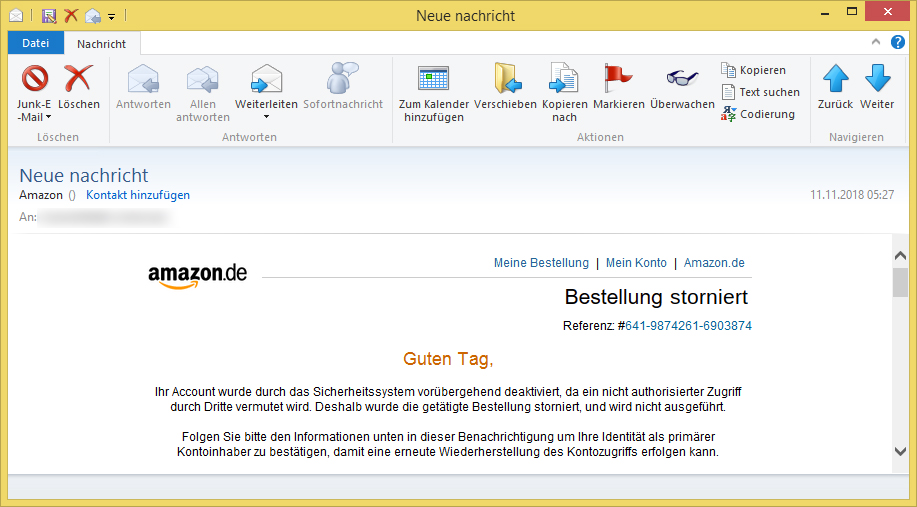Go to previous message with Zurück
917x507 pixels.
835,79
